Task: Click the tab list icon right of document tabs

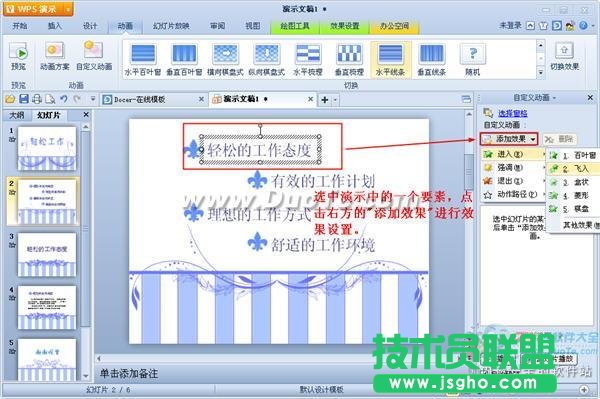Action: pyautogui.click(x=466, y=99)
